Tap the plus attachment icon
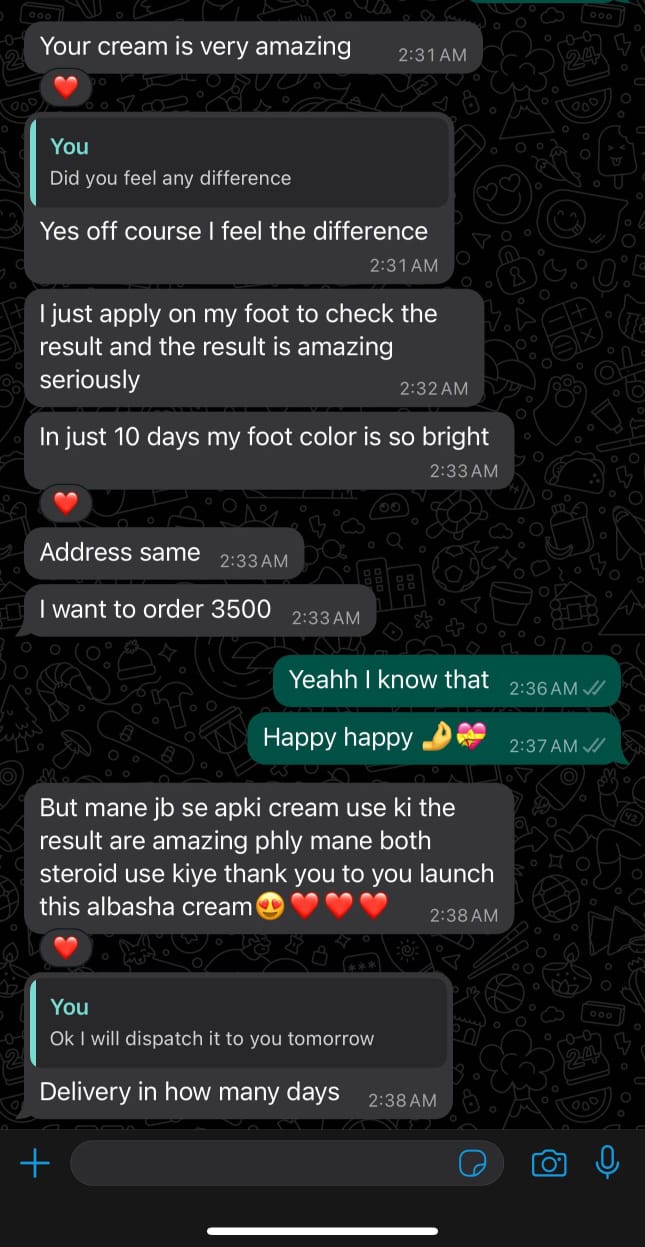The height and width of the screenshot is (1247, 645). [x=35, y=1163]
